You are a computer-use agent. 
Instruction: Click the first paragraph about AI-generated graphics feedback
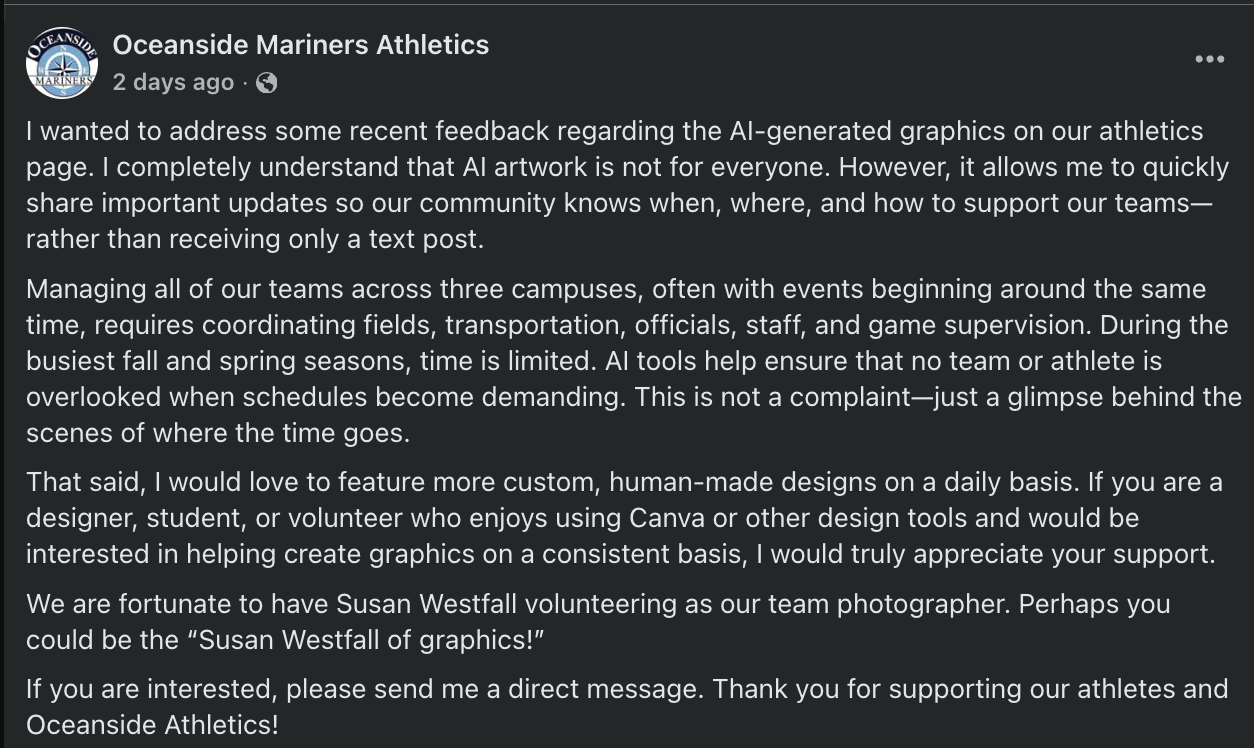[627, 184]
